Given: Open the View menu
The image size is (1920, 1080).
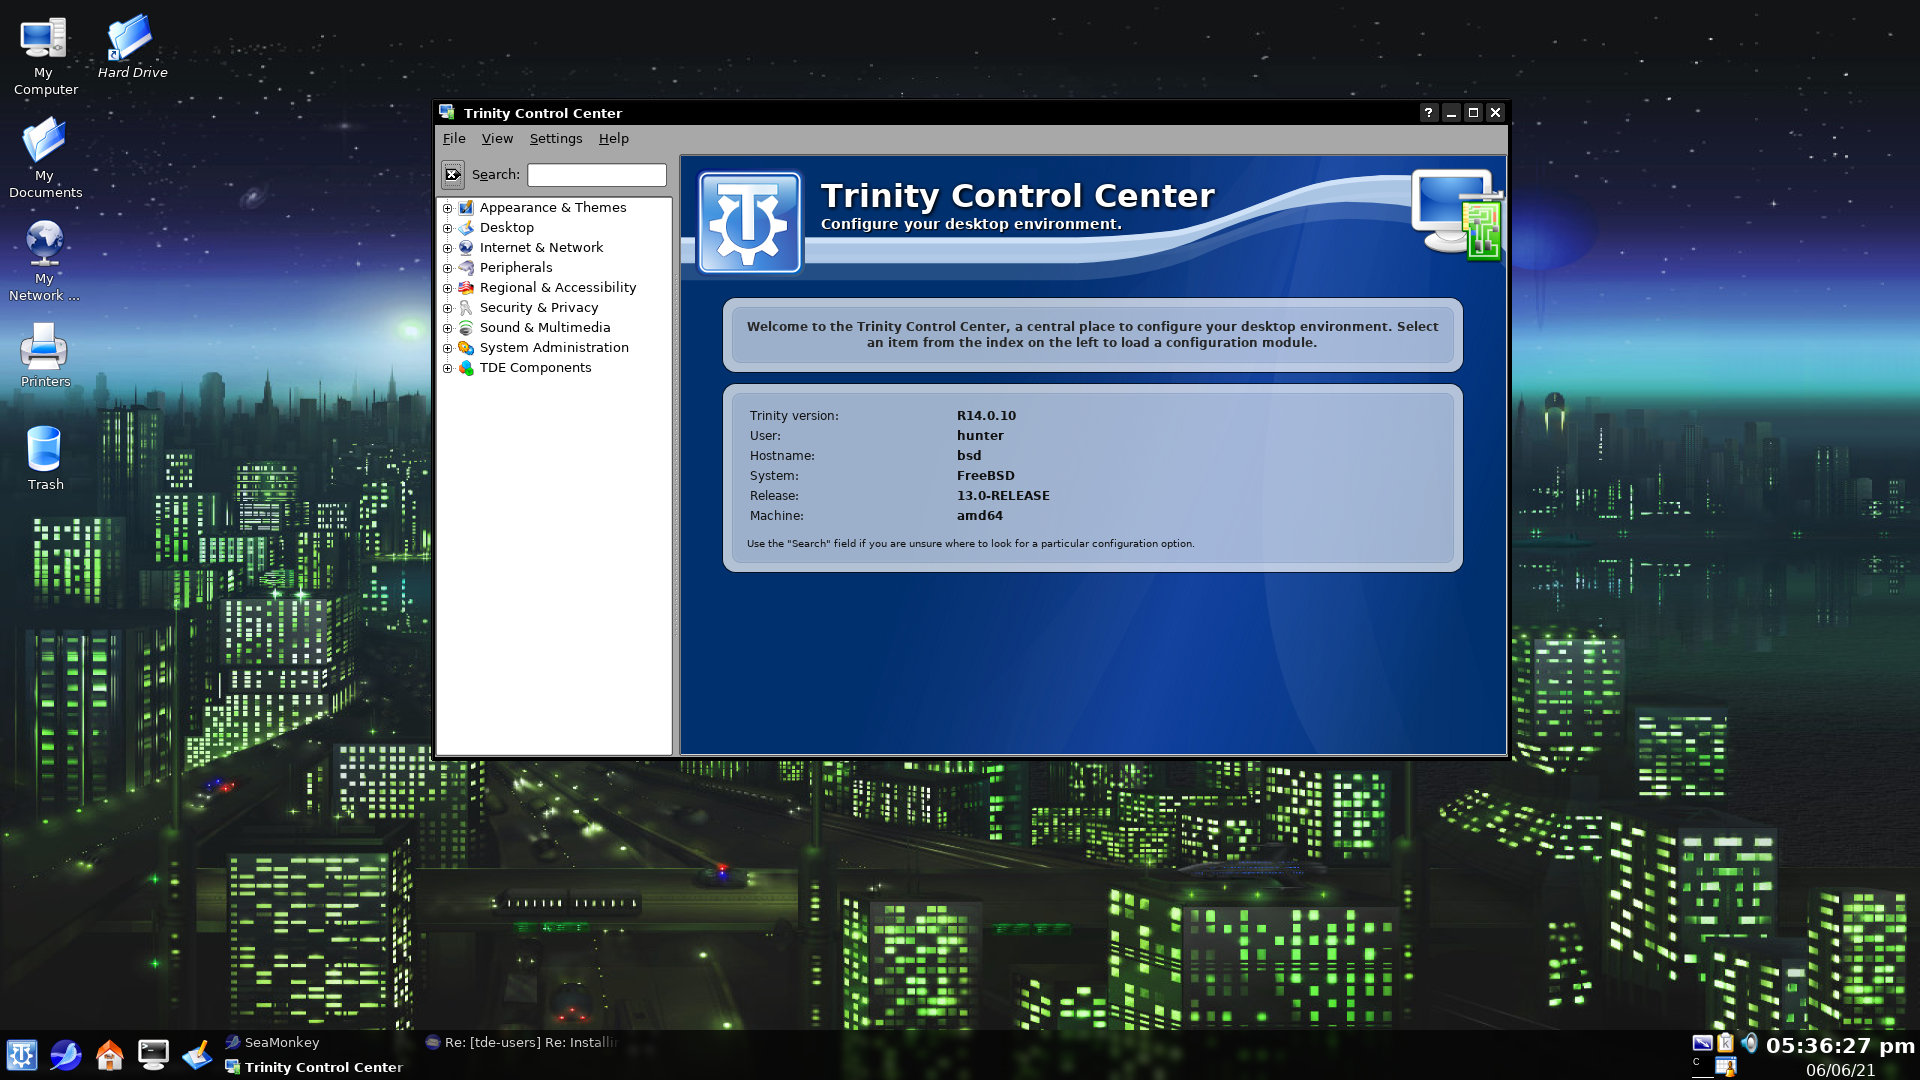Looking at the screenshot, I should click(x=497, y=139).
